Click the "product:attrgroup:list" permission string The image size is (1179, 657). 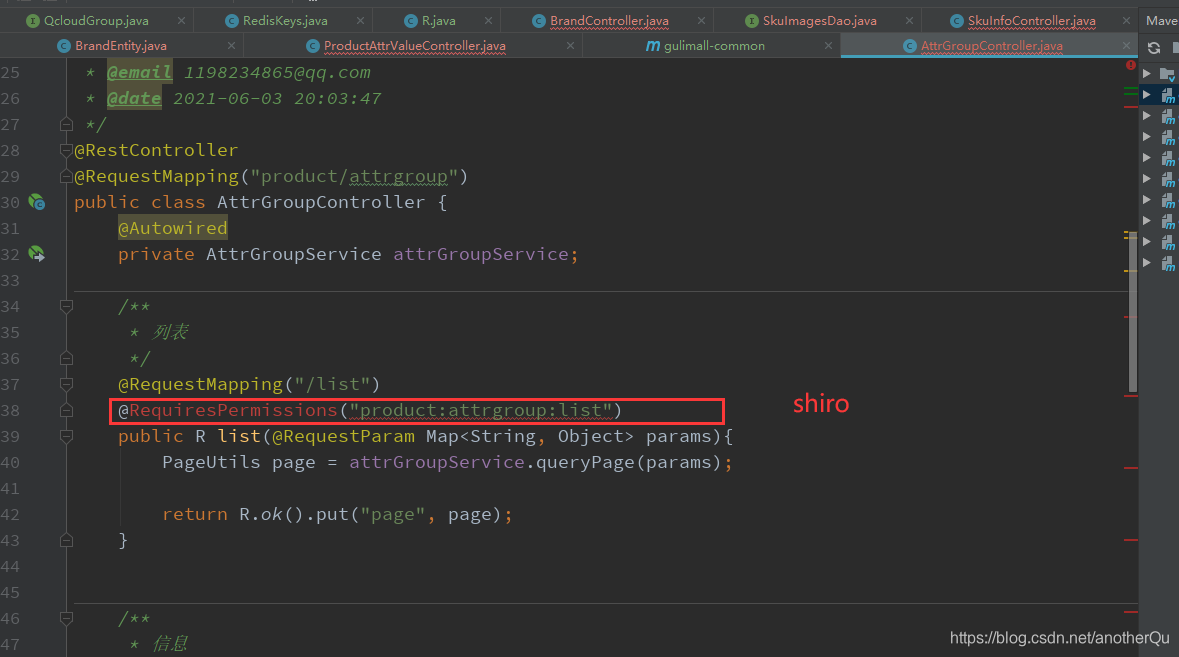click(x=480, y=410)
